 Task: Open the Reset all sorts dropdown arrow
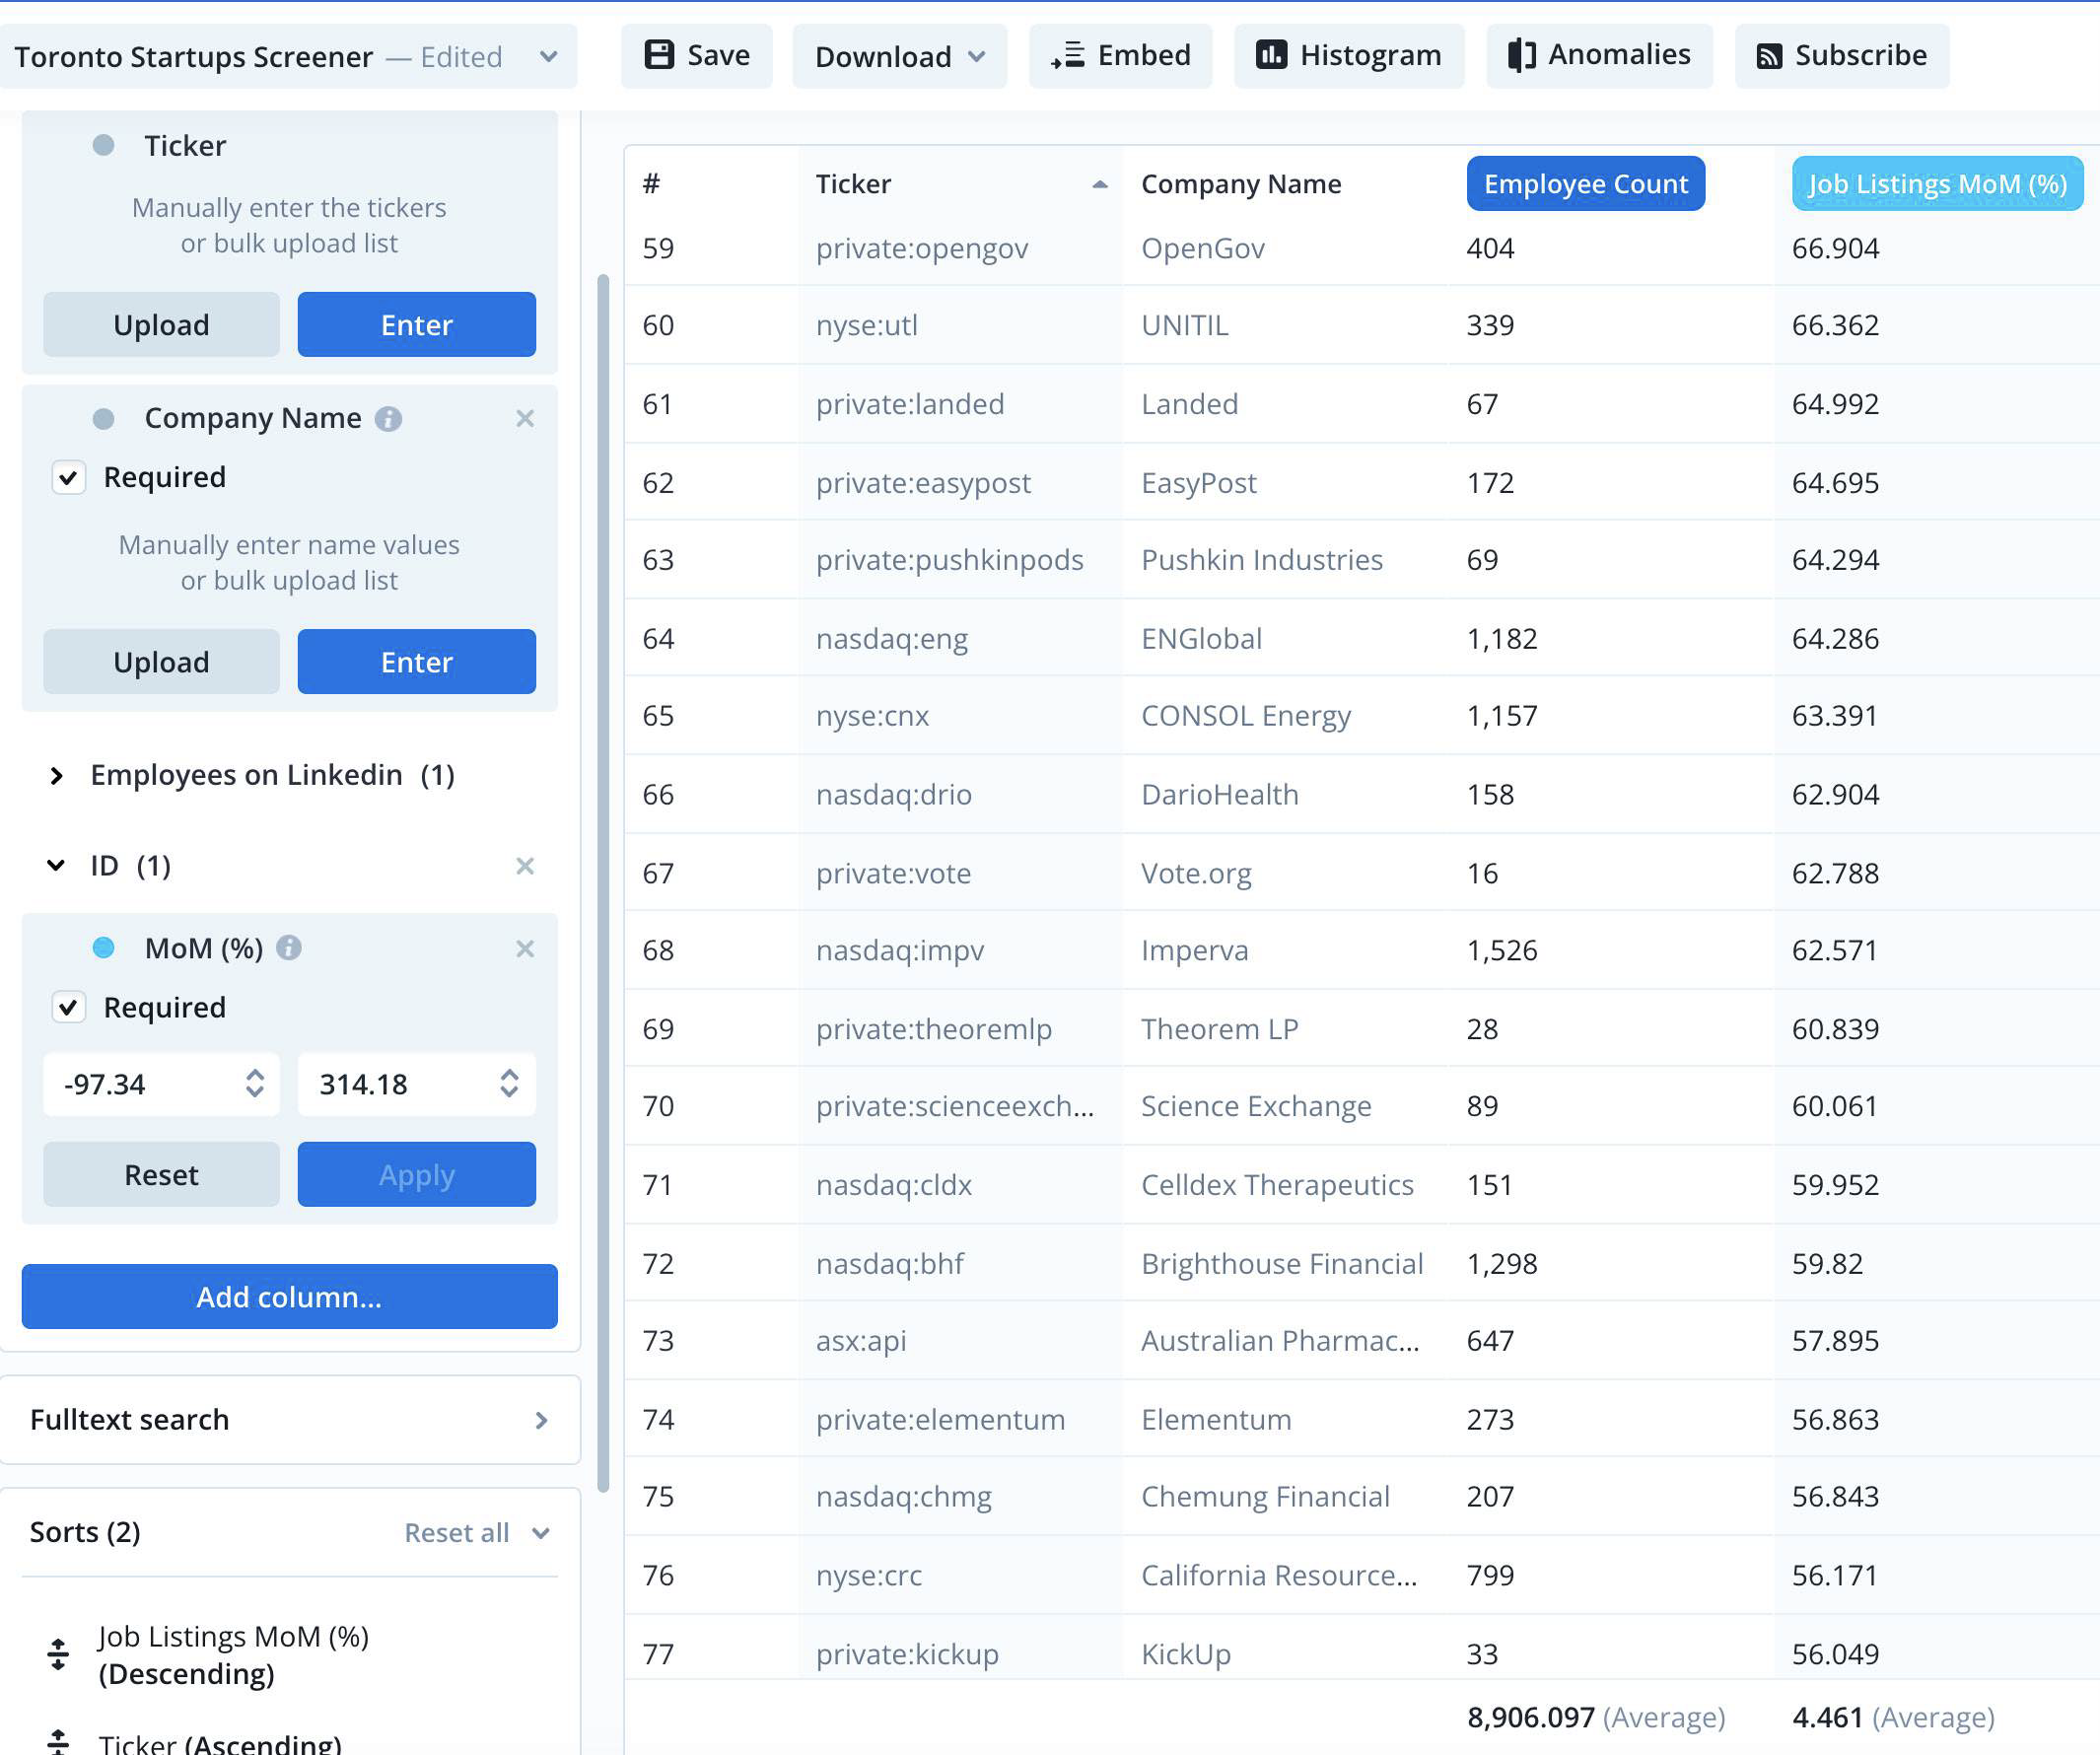point(541,1533)
